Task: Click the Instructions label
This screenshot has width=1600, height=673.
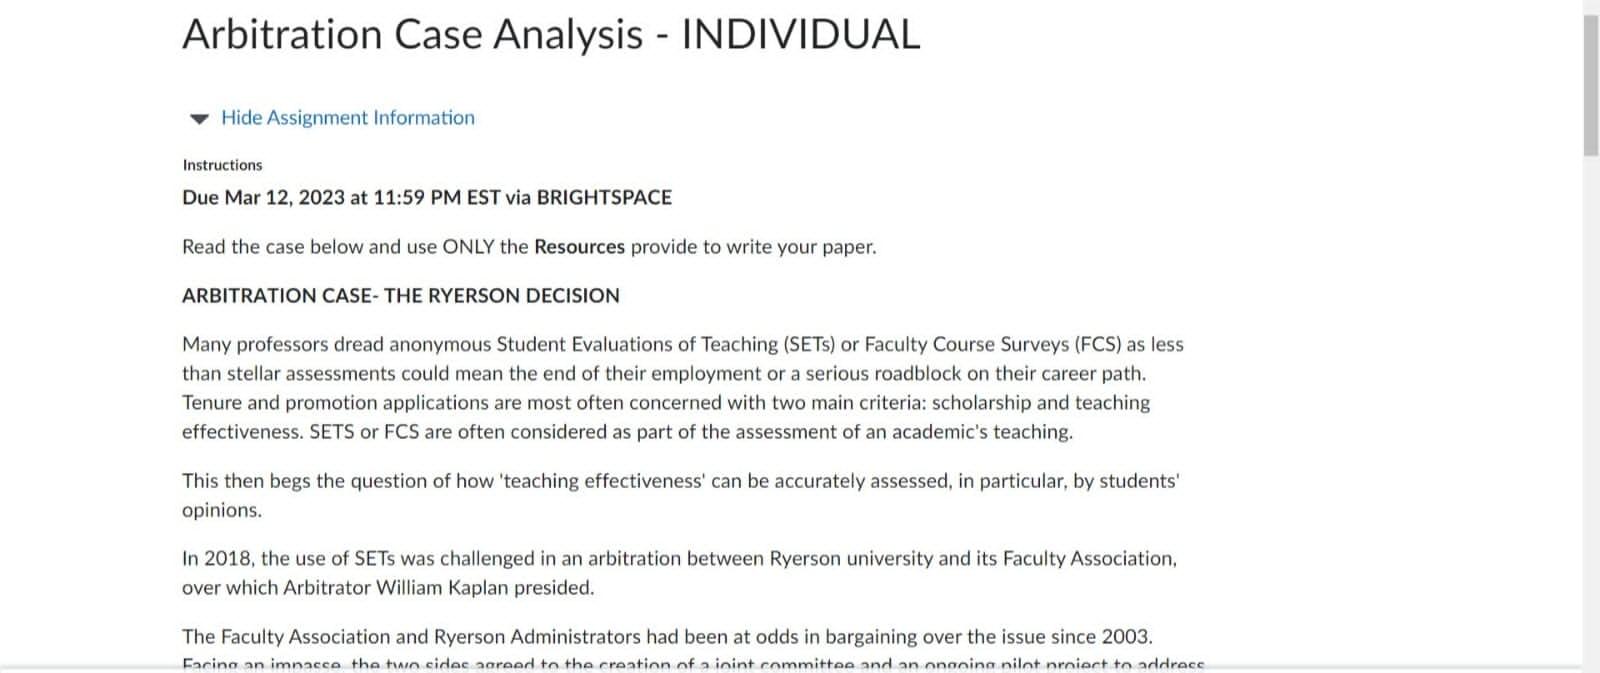Action: (x=221, y=165)
